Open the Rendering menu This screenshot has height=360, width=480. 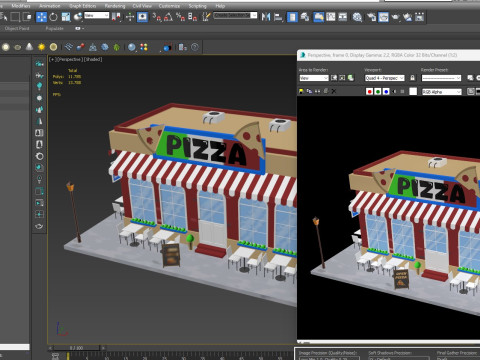coord(115,6)
